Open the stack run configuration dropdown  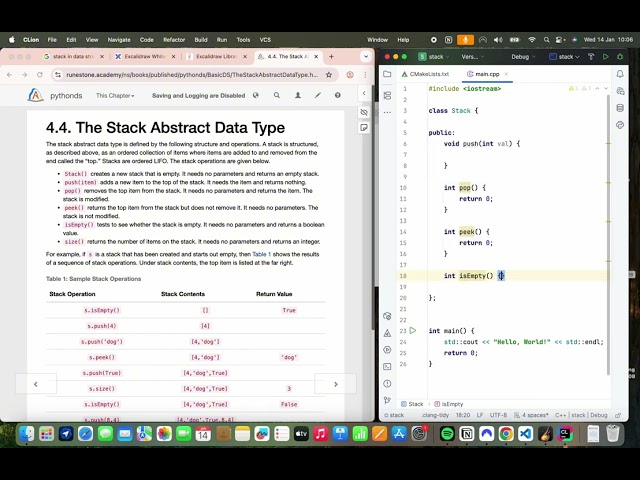[x=564, y=57]
